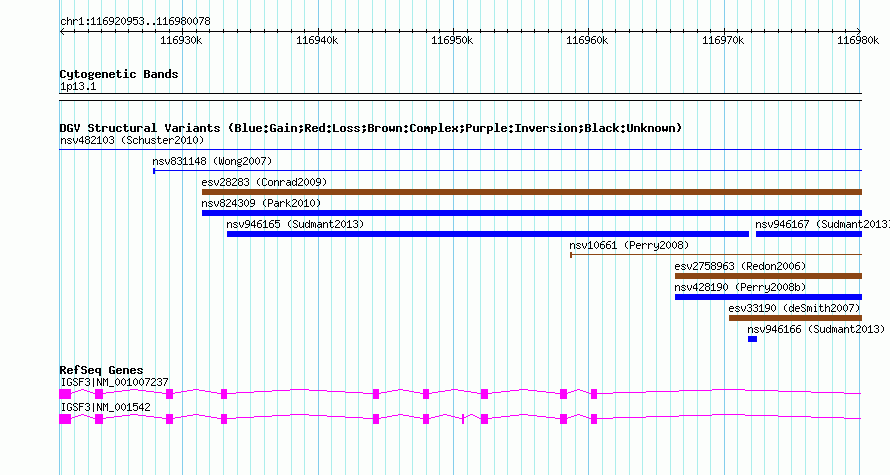Click the 1p13.1 cytogenetic band label

[x=78, y=87]
